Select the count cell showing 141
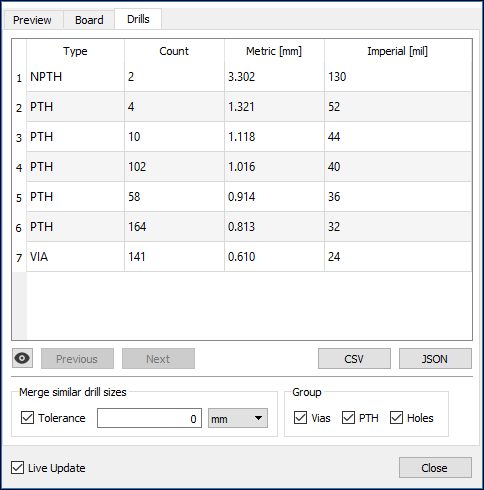Image resolution: width=484 pixels, height=490 pixels. pos(174,257)
